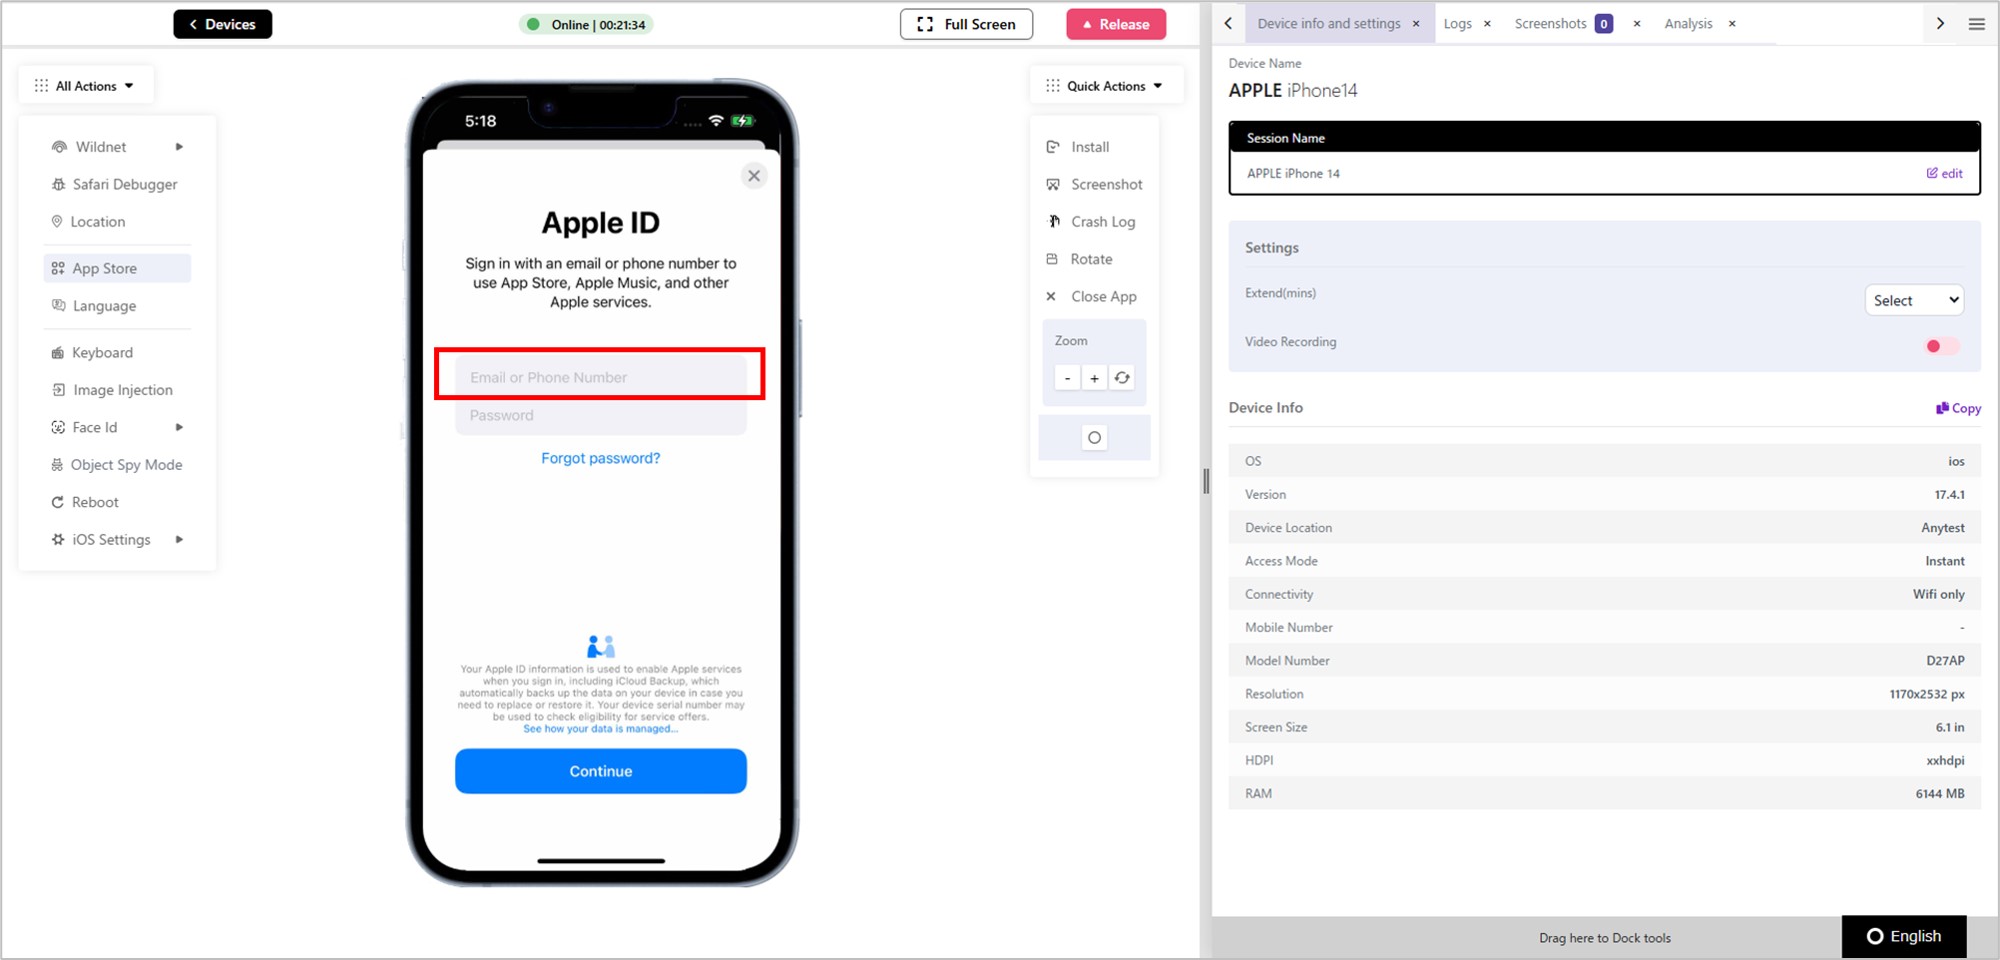Viewport: 2000px width, 960px height.
Task: Open the Safari Debugger tool
Action: (115, 184)
